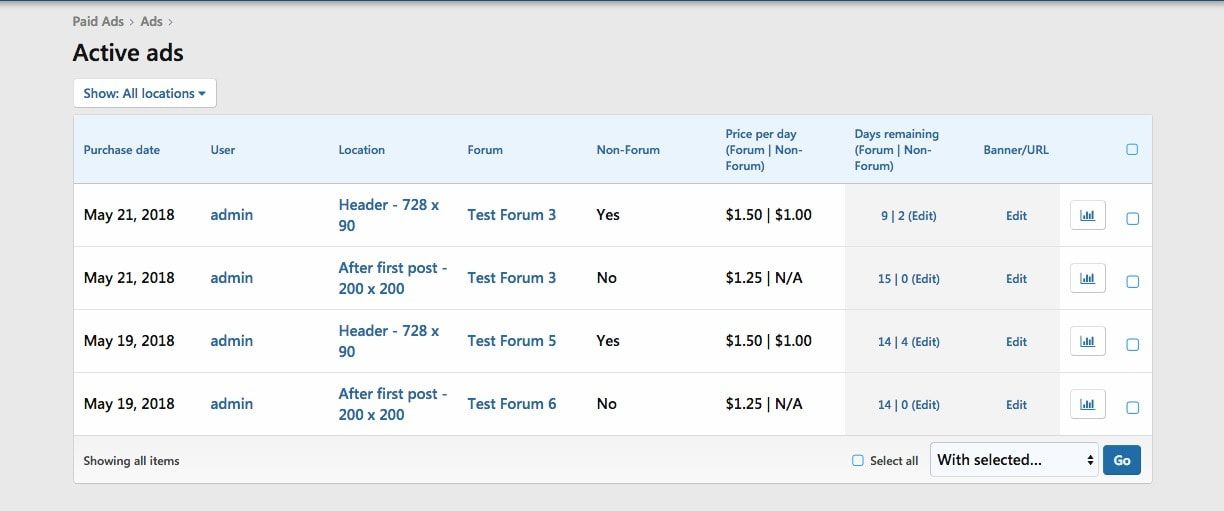Open stats chart for Test Forum 6 ad
This screenshot has height=511, width=1224.
[1087, 404]
